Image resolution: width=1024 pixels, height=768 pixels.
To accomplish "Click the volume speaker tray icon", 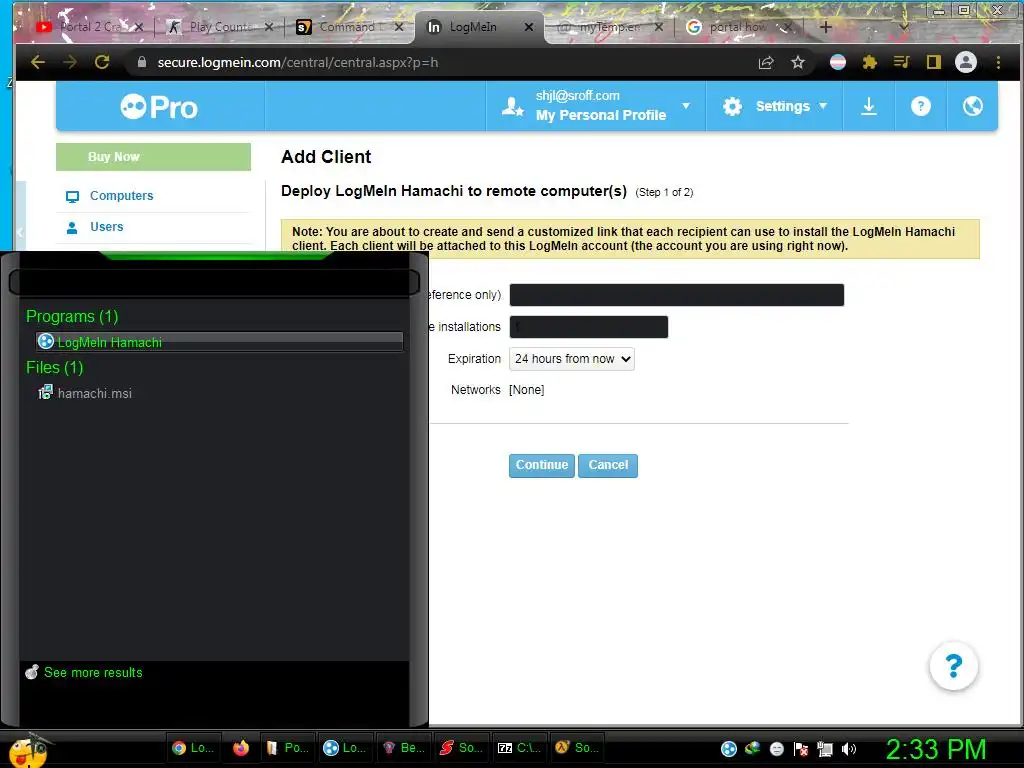I will (848, 749).
